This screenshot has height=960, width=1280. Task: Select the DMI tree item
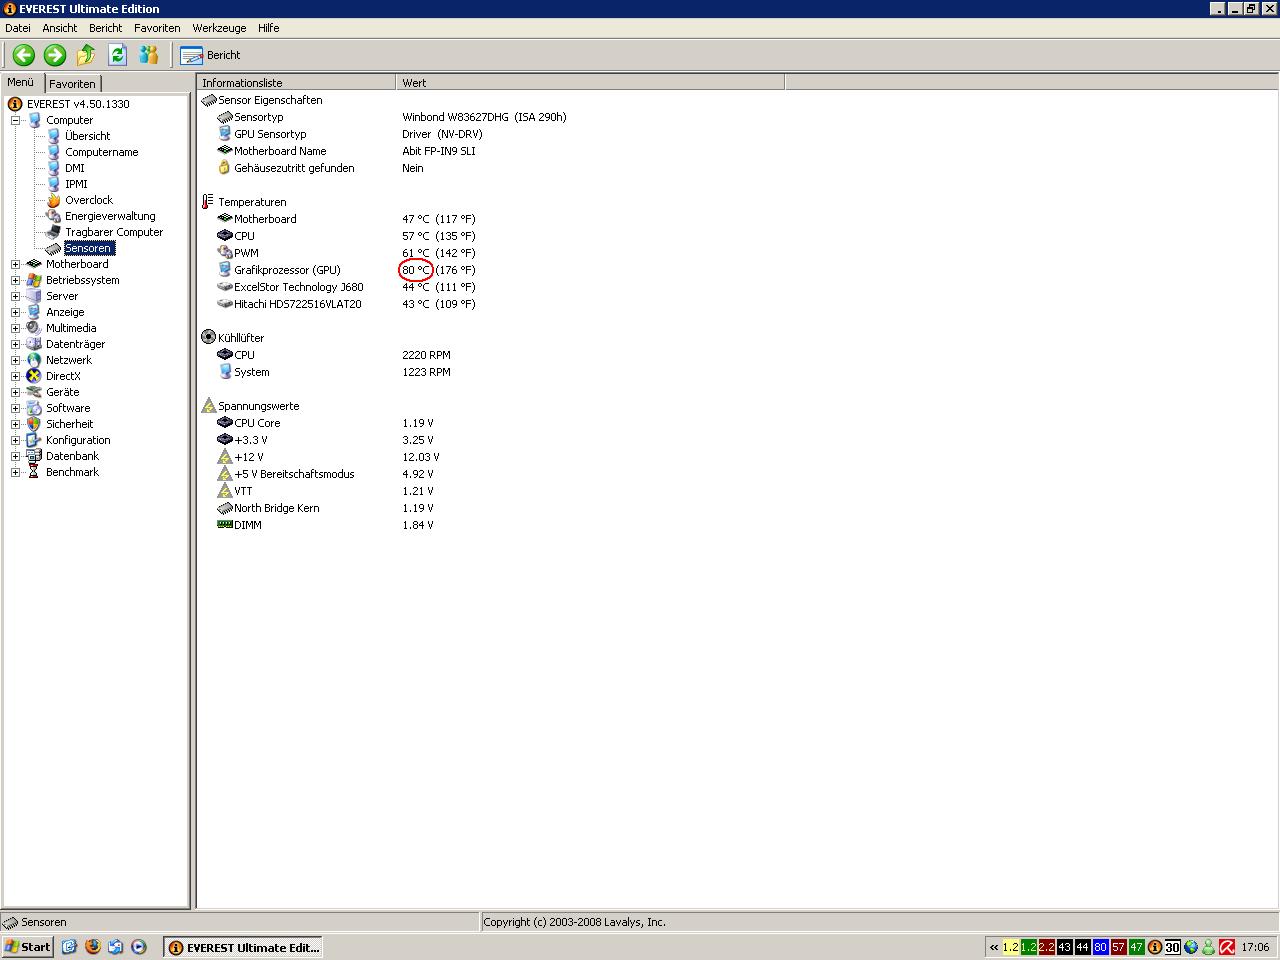point(74,168)
